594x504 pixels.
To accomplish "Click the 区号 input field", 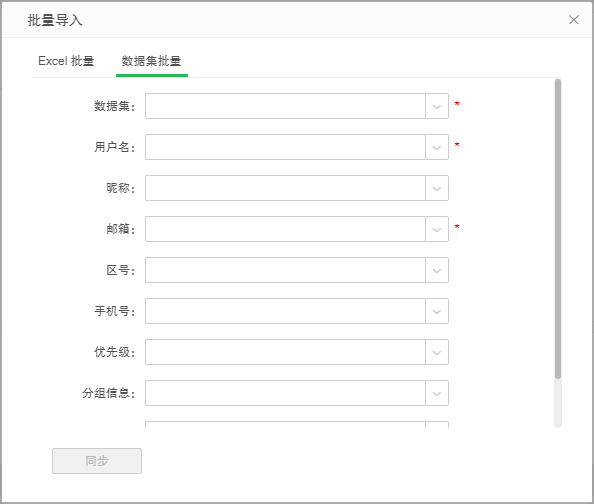I will tap(285, 270).
